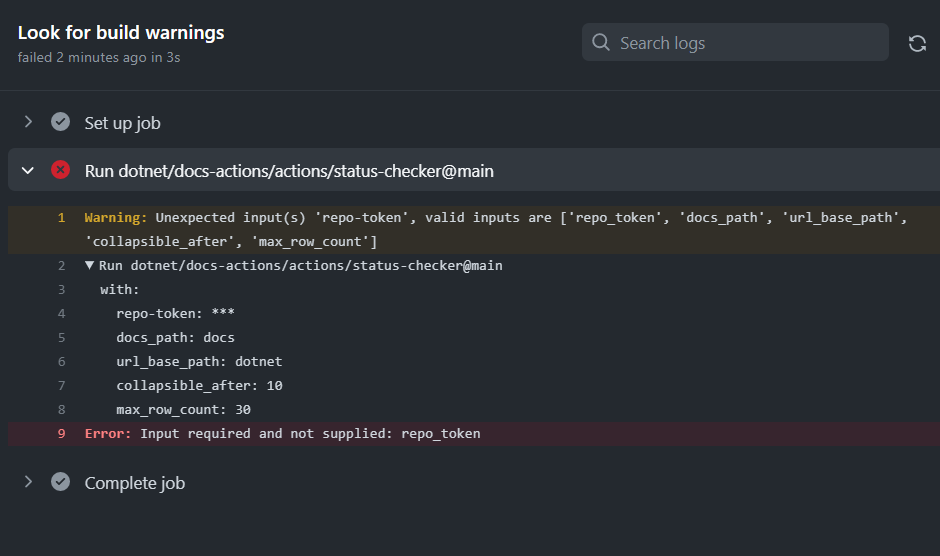Click the Error message log line
This screenshot has width=940, height=556.
click(x=474, y=434)
